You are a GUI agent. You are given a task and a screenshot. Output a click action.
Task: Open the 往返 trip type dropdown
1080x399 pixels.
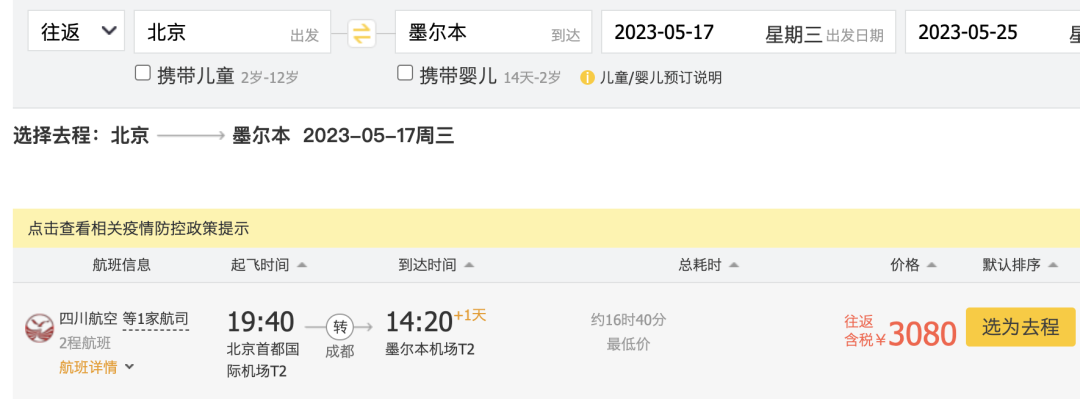point(76,31)
